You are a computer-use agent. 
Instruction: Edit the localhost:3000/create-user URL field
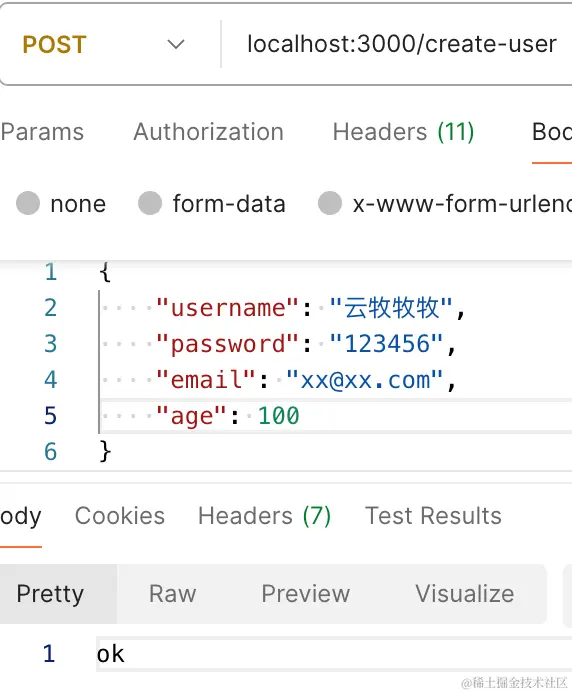(402, 44)
